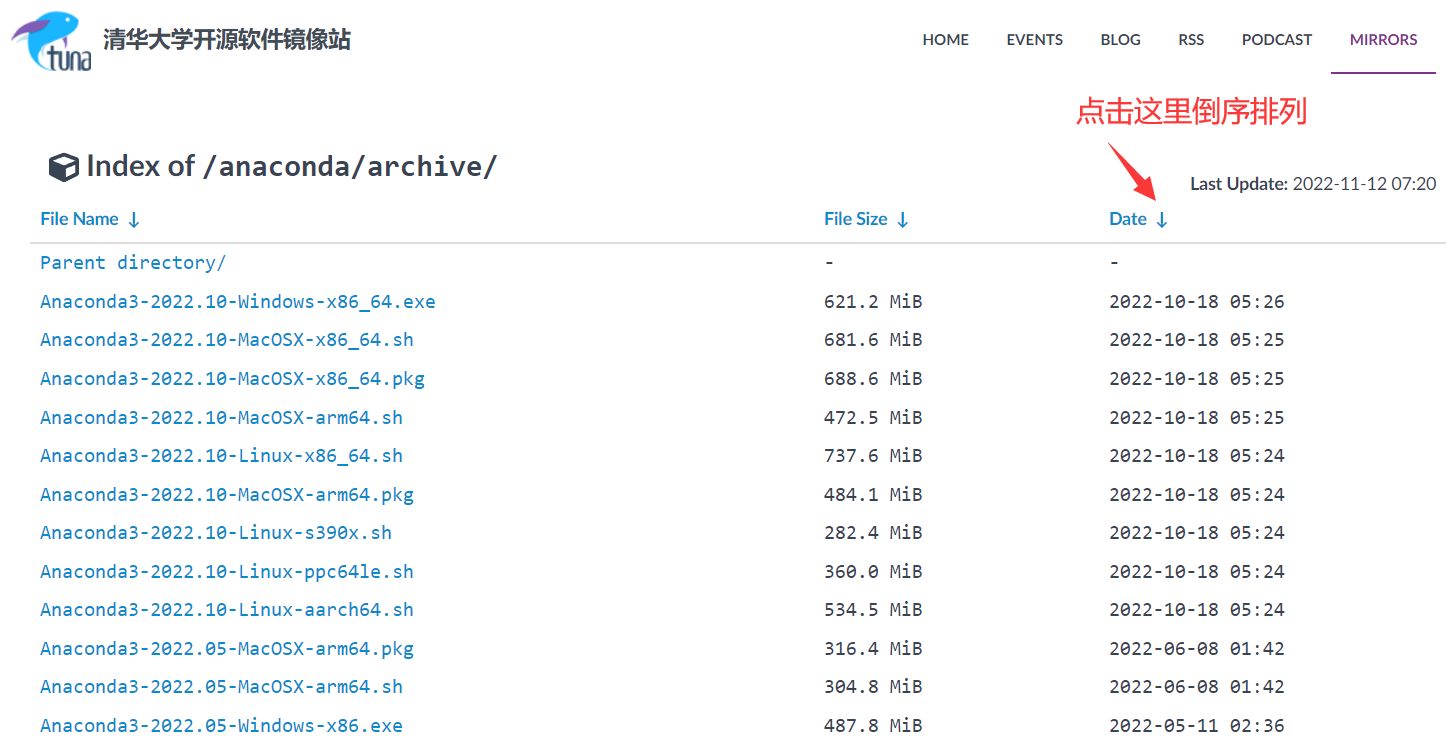The height and width of the screenshot is (753, 1446).
Task: Download Anaconda3-2022.10-MacOSX-x86_64.sh
Action: [x=227, y=340]
